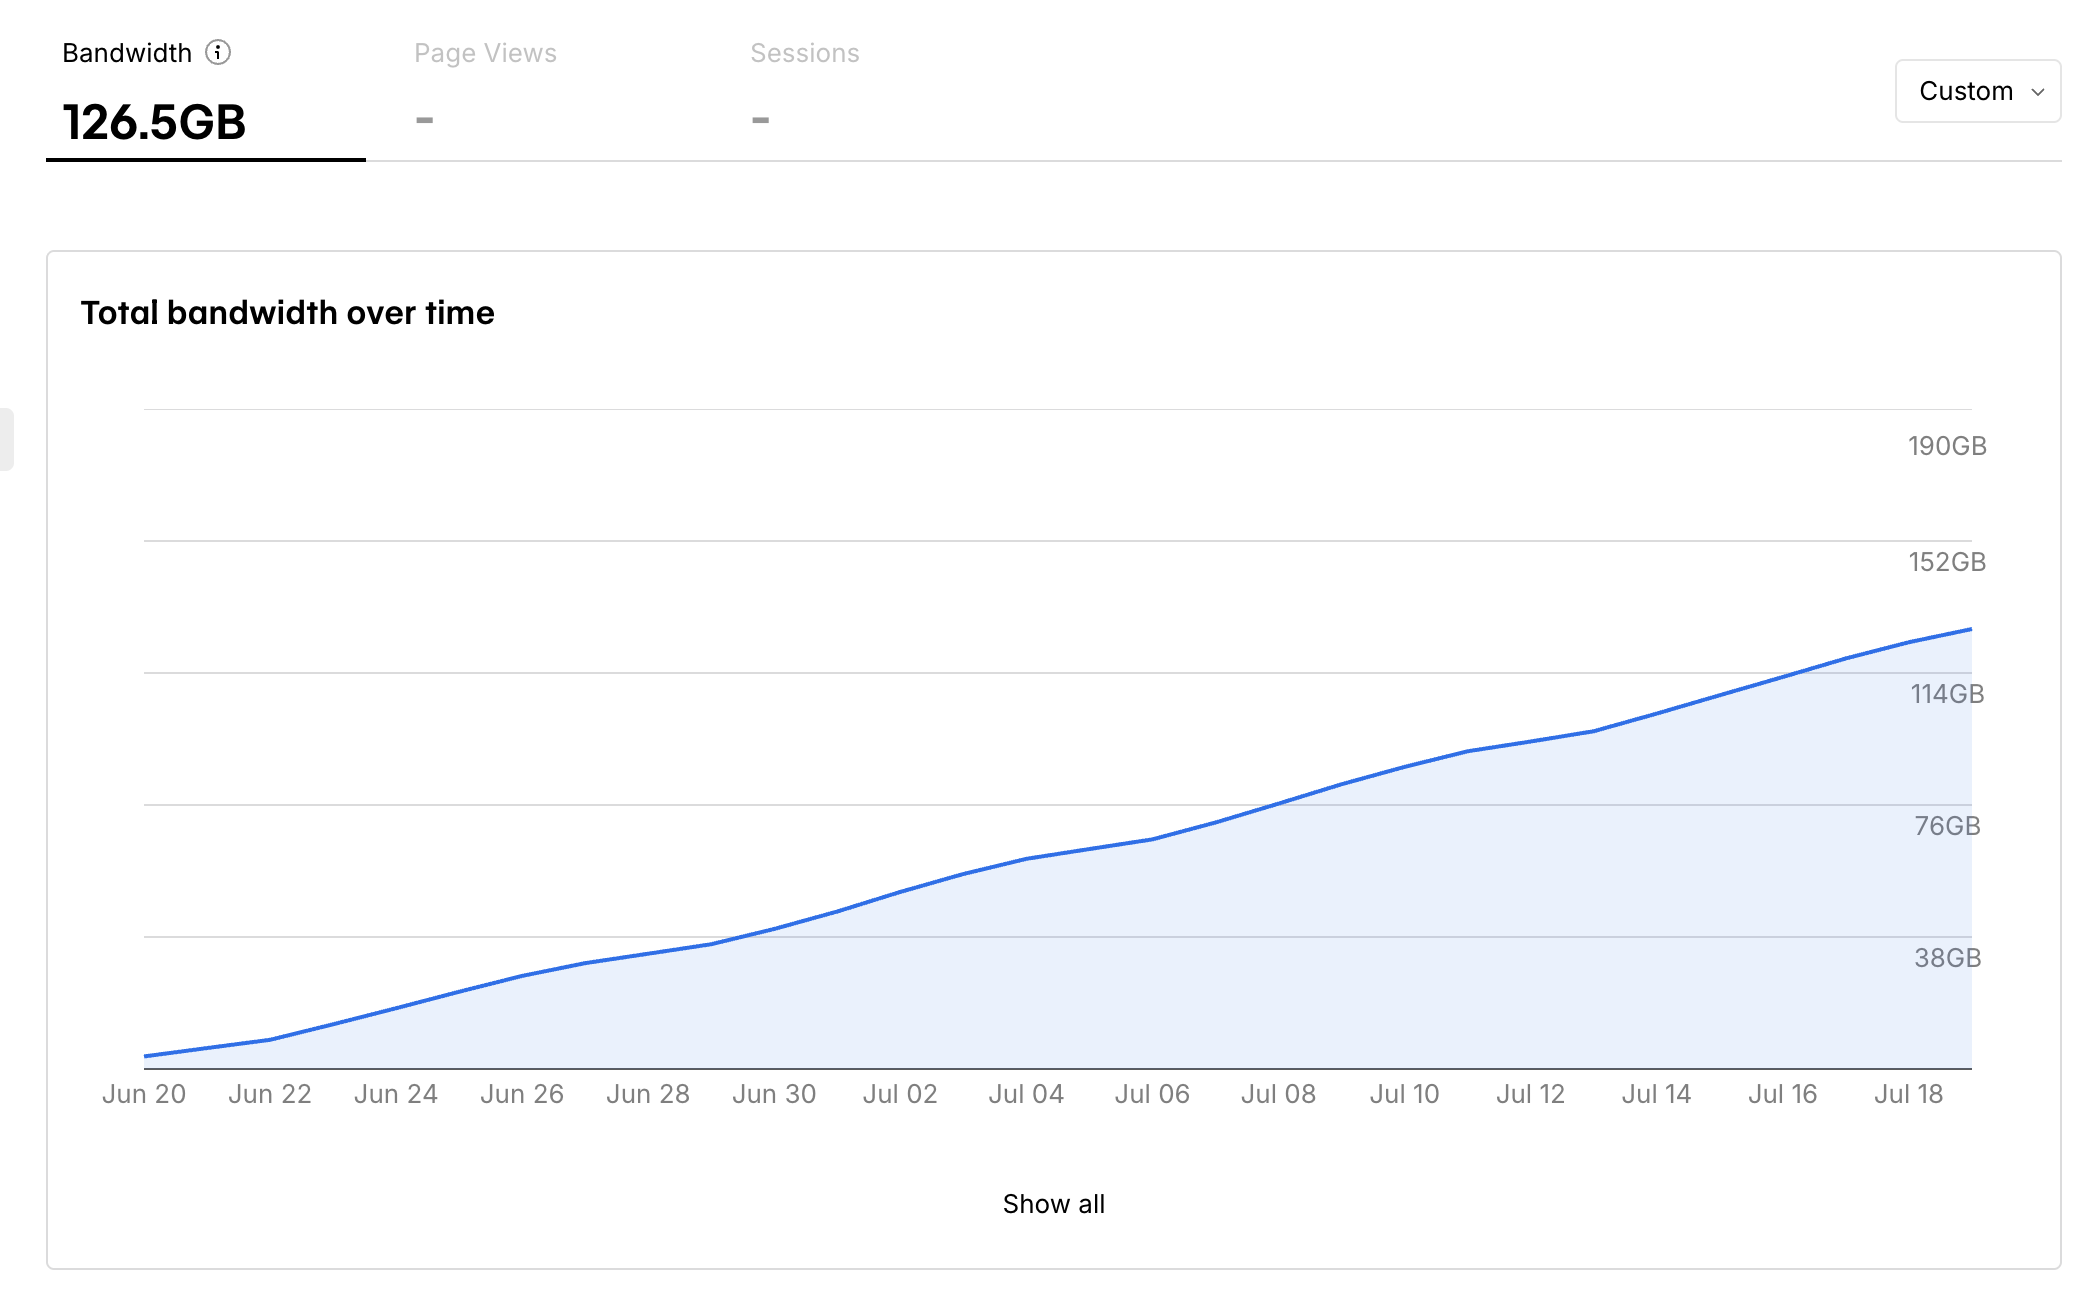Click the Jul 10 axis label
This screenshot has width=2100, height=1294.
coord(1404,1094)
